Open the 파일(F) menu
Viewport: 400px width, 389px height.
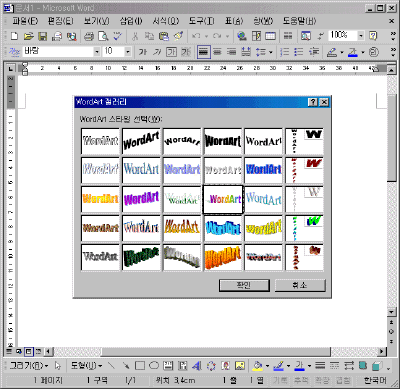click(25, 21)
